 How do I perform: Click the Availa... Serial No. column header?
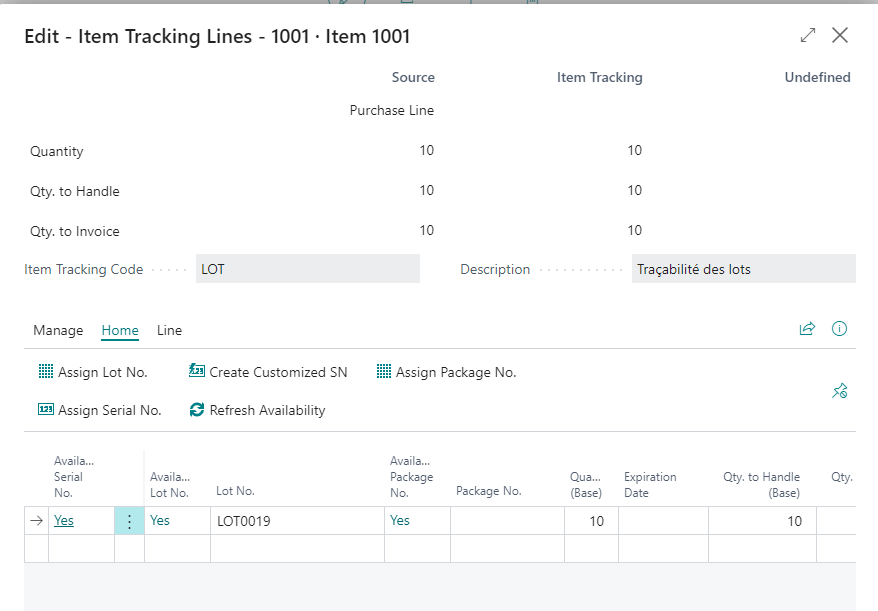coord(74,477)
